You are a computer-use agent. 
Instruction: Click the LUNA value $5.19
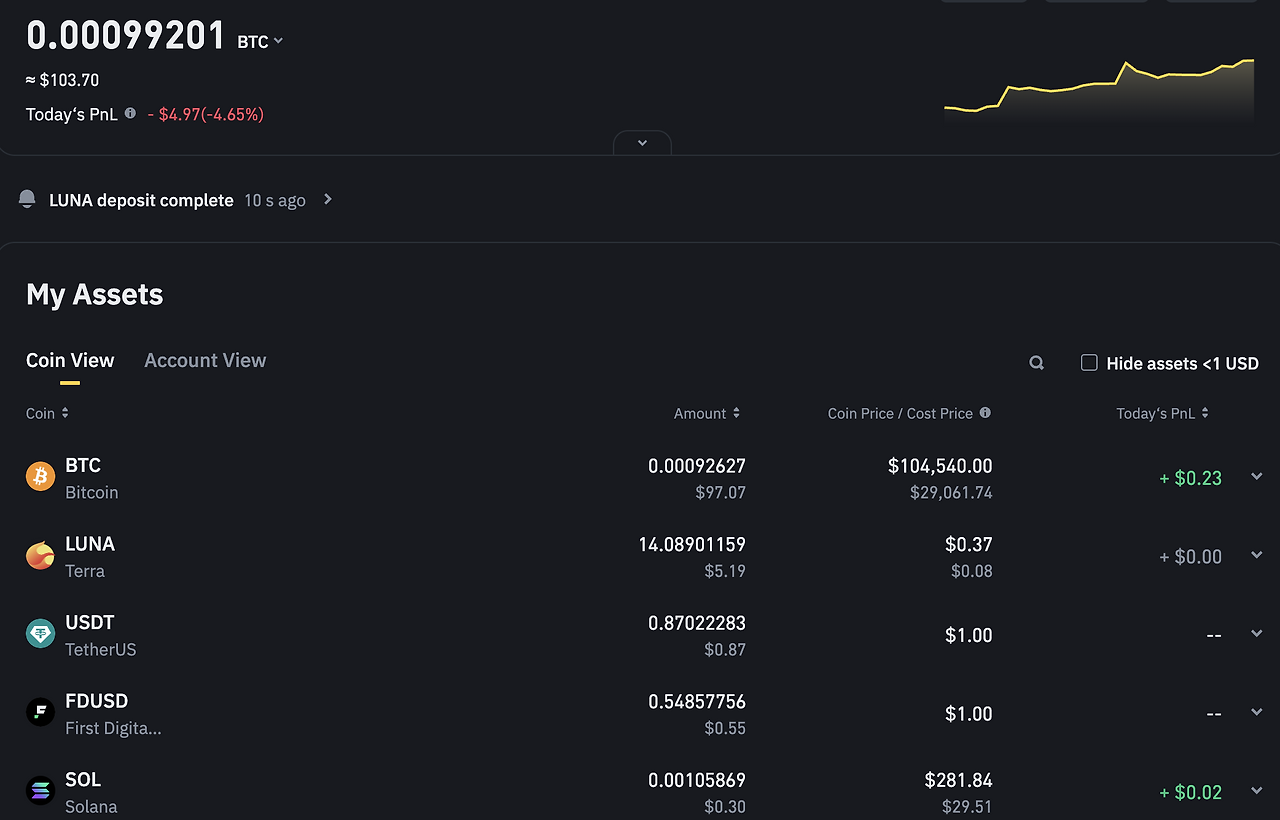coord(725,571)
